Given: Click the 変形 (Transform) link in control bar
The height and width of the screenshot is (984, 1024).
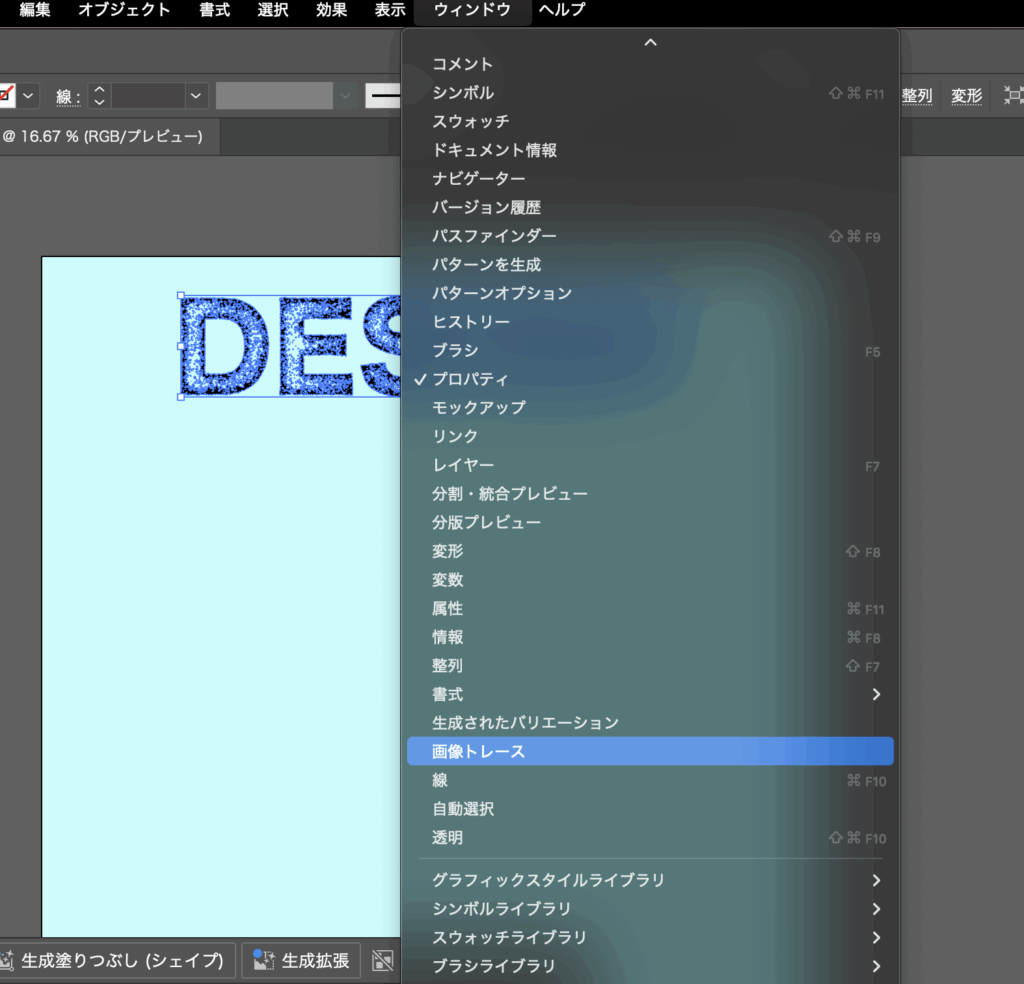Looking at the screenshot, I should 966,96.
